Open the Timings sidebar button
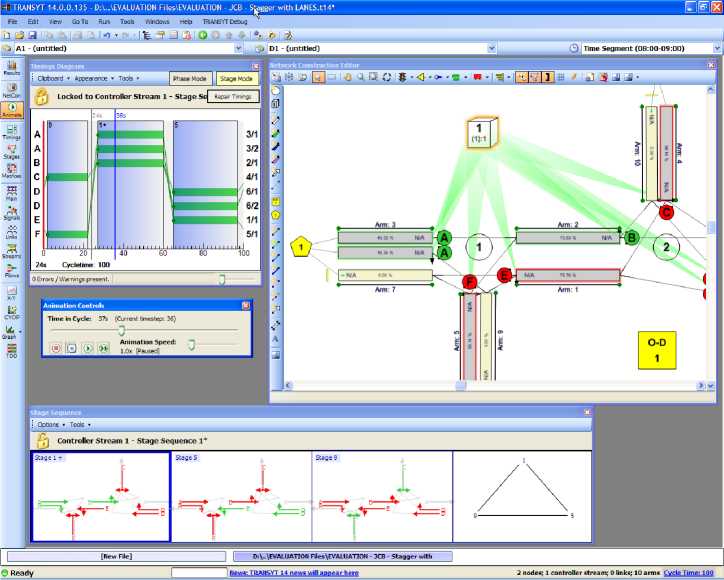724x580 pixels. click(12, 133)
